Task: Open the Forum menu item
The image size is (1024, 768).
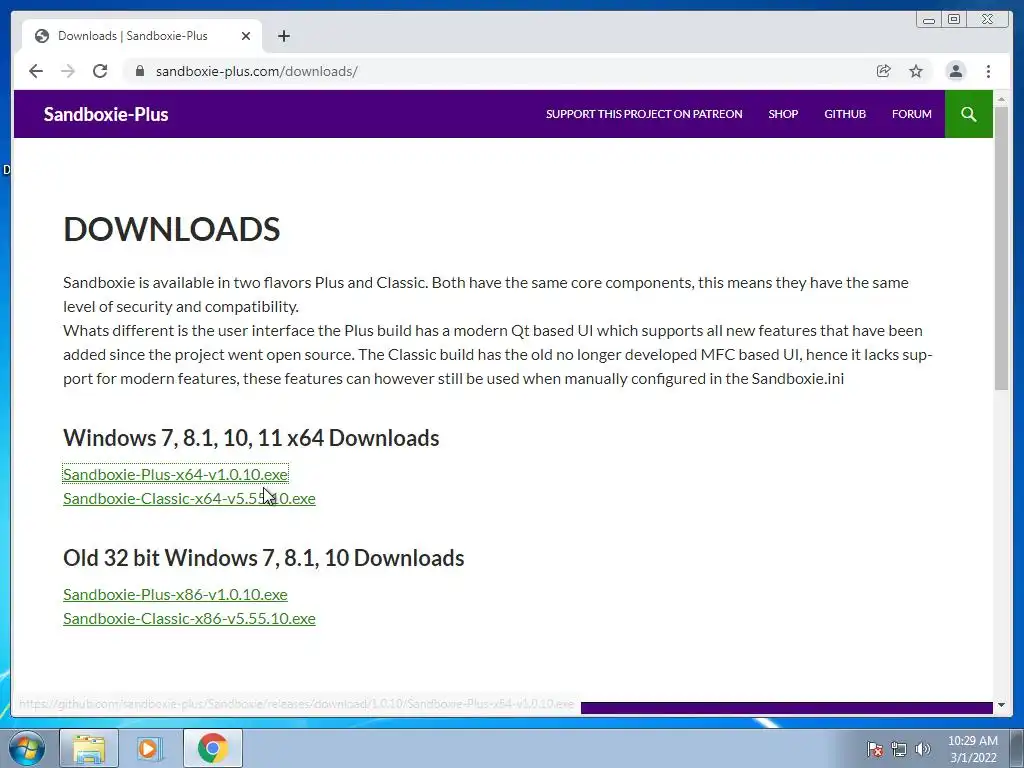Action: click(x=912, y=114)
